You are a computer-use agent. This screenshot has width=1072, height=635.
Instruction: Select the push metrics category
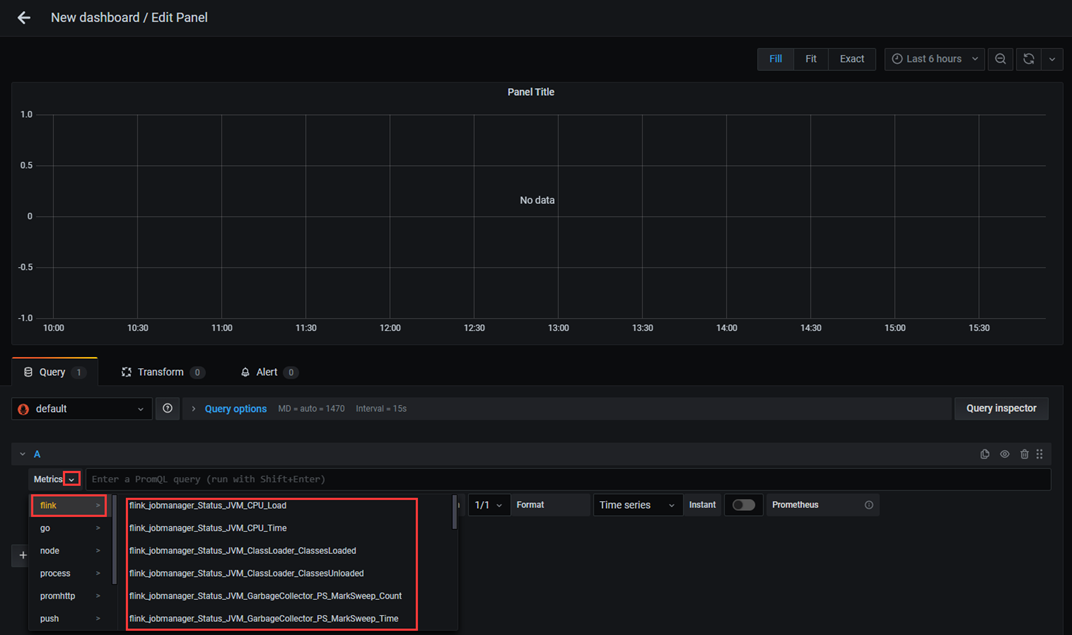click(x=68, y=619)
